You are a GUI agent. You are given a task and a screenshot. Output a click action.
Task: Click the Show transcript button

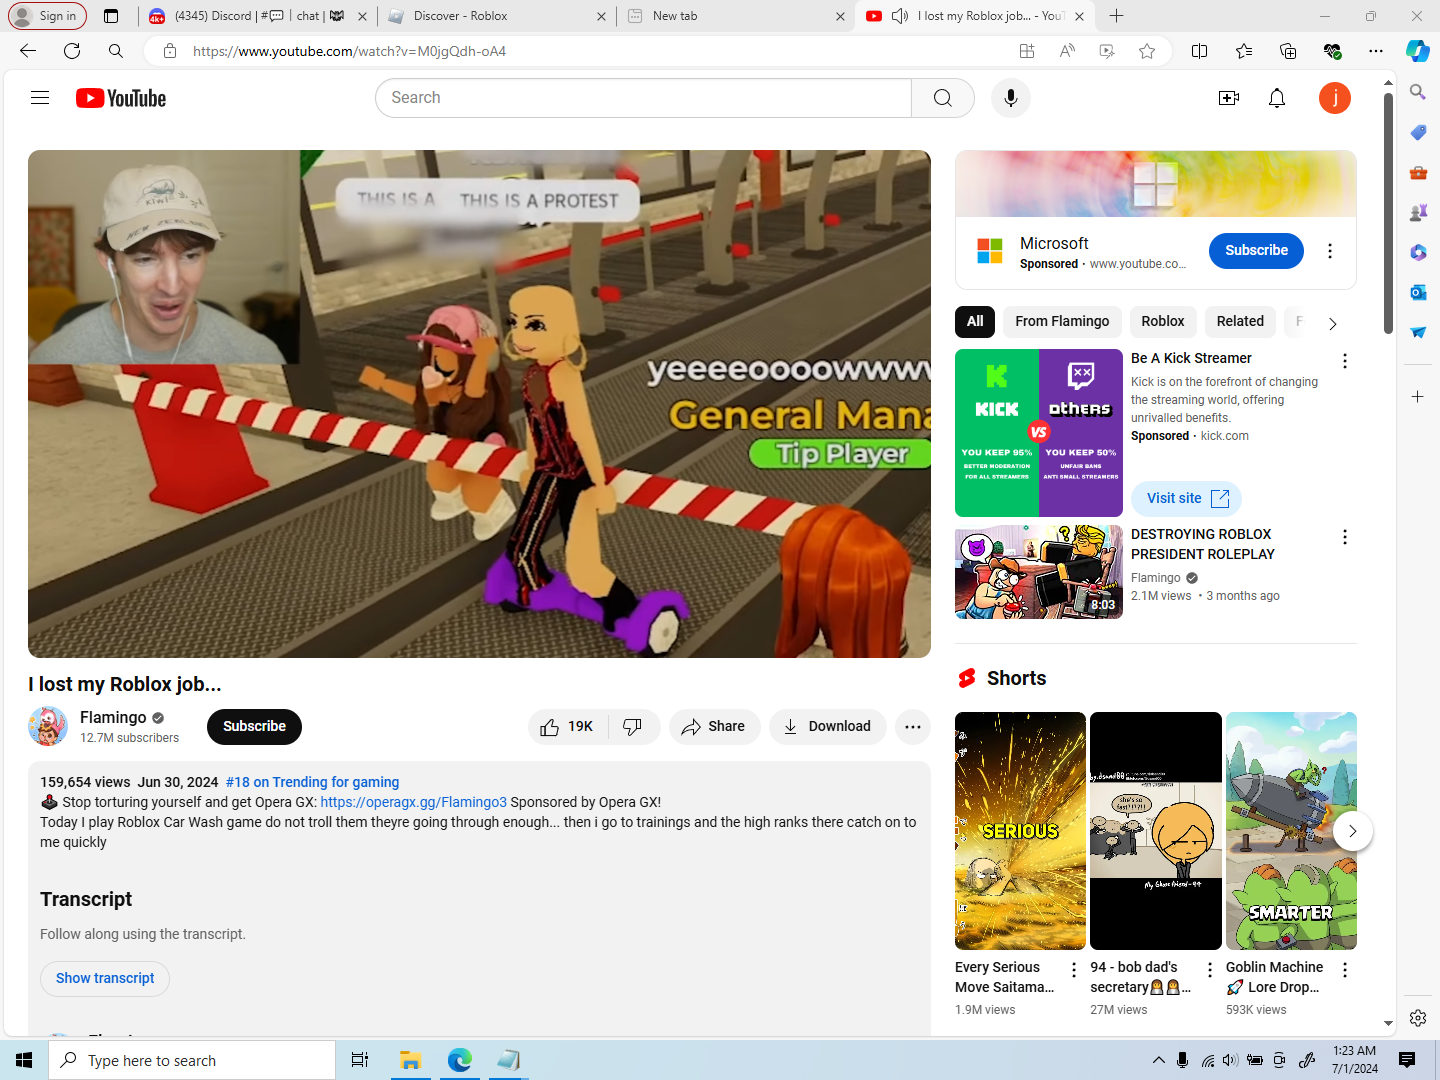tap(105, 978)
